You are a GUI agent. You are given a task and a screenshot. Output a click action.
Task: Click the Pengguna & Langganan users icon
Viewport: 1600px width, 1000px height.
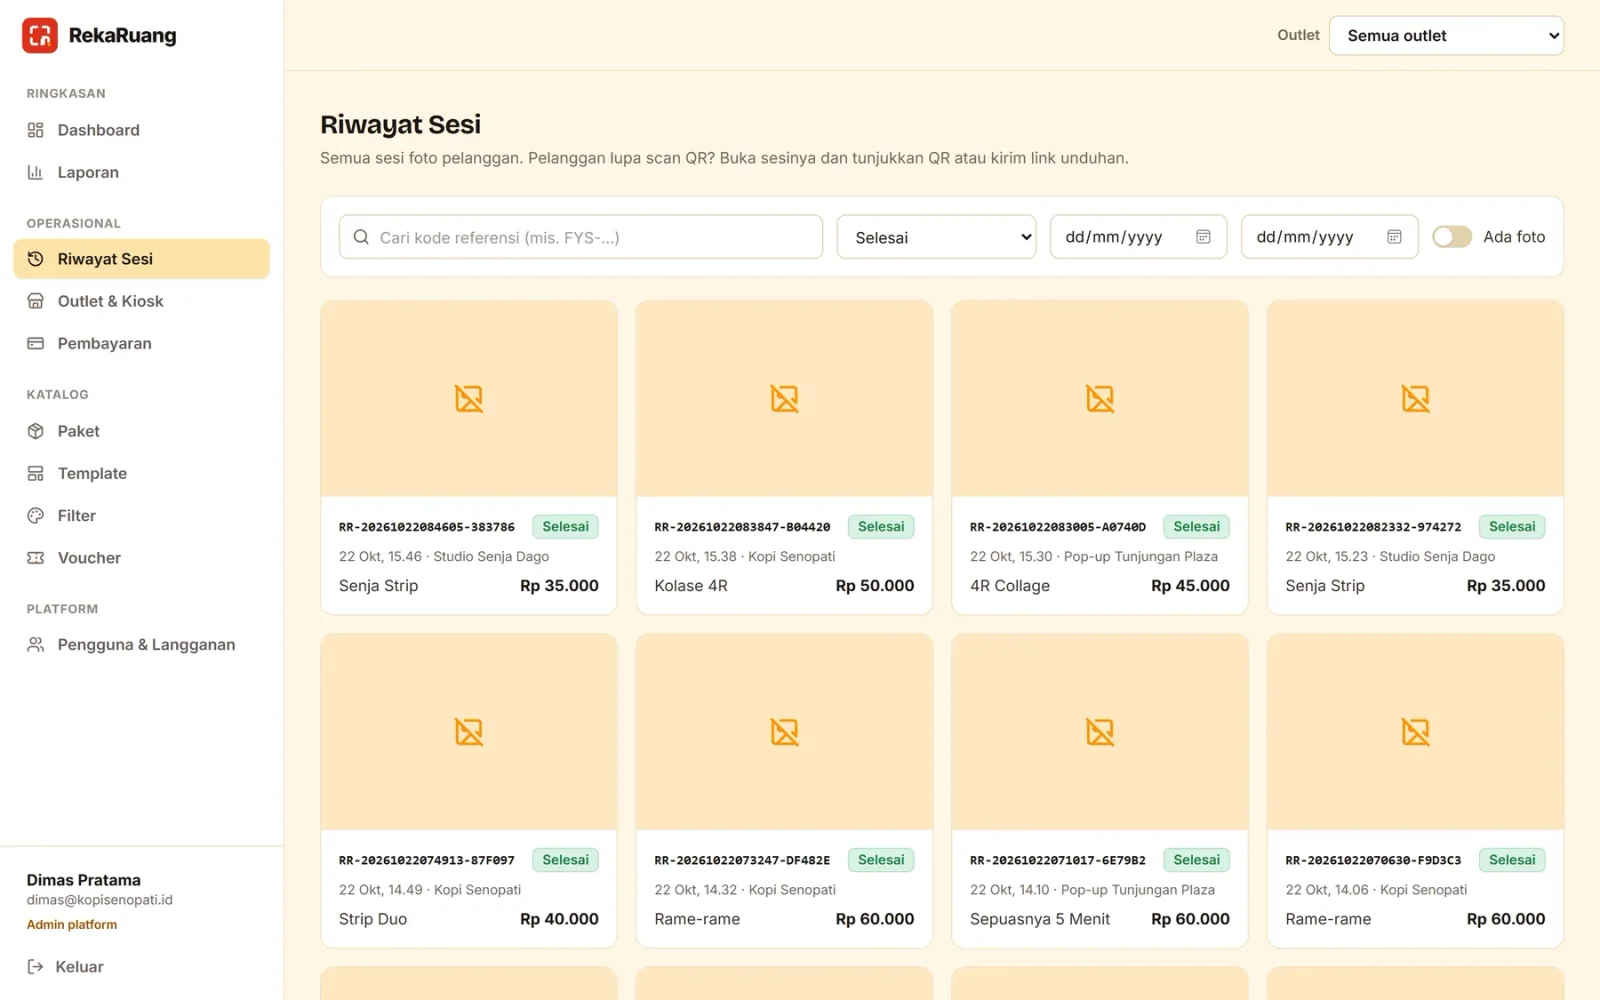35,645
